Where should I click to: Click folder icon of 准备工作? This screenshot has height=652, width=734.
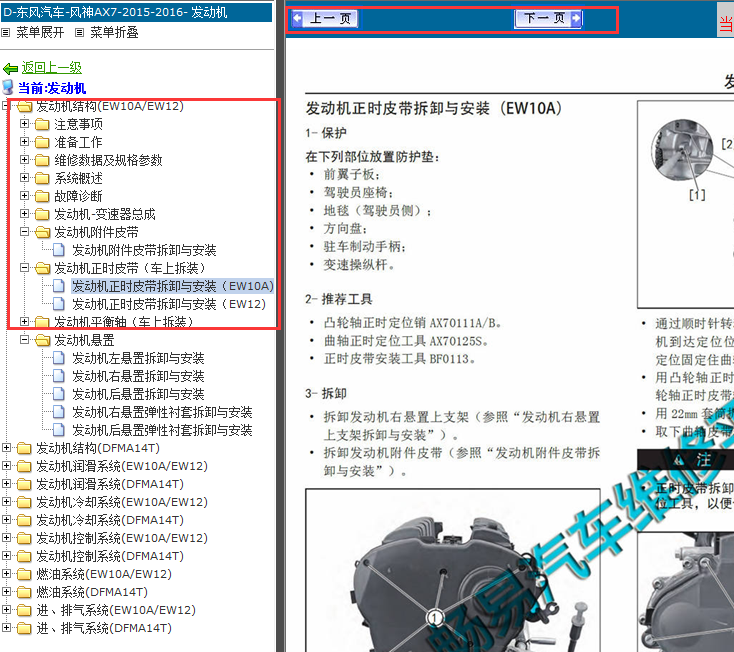click(42, 142)
